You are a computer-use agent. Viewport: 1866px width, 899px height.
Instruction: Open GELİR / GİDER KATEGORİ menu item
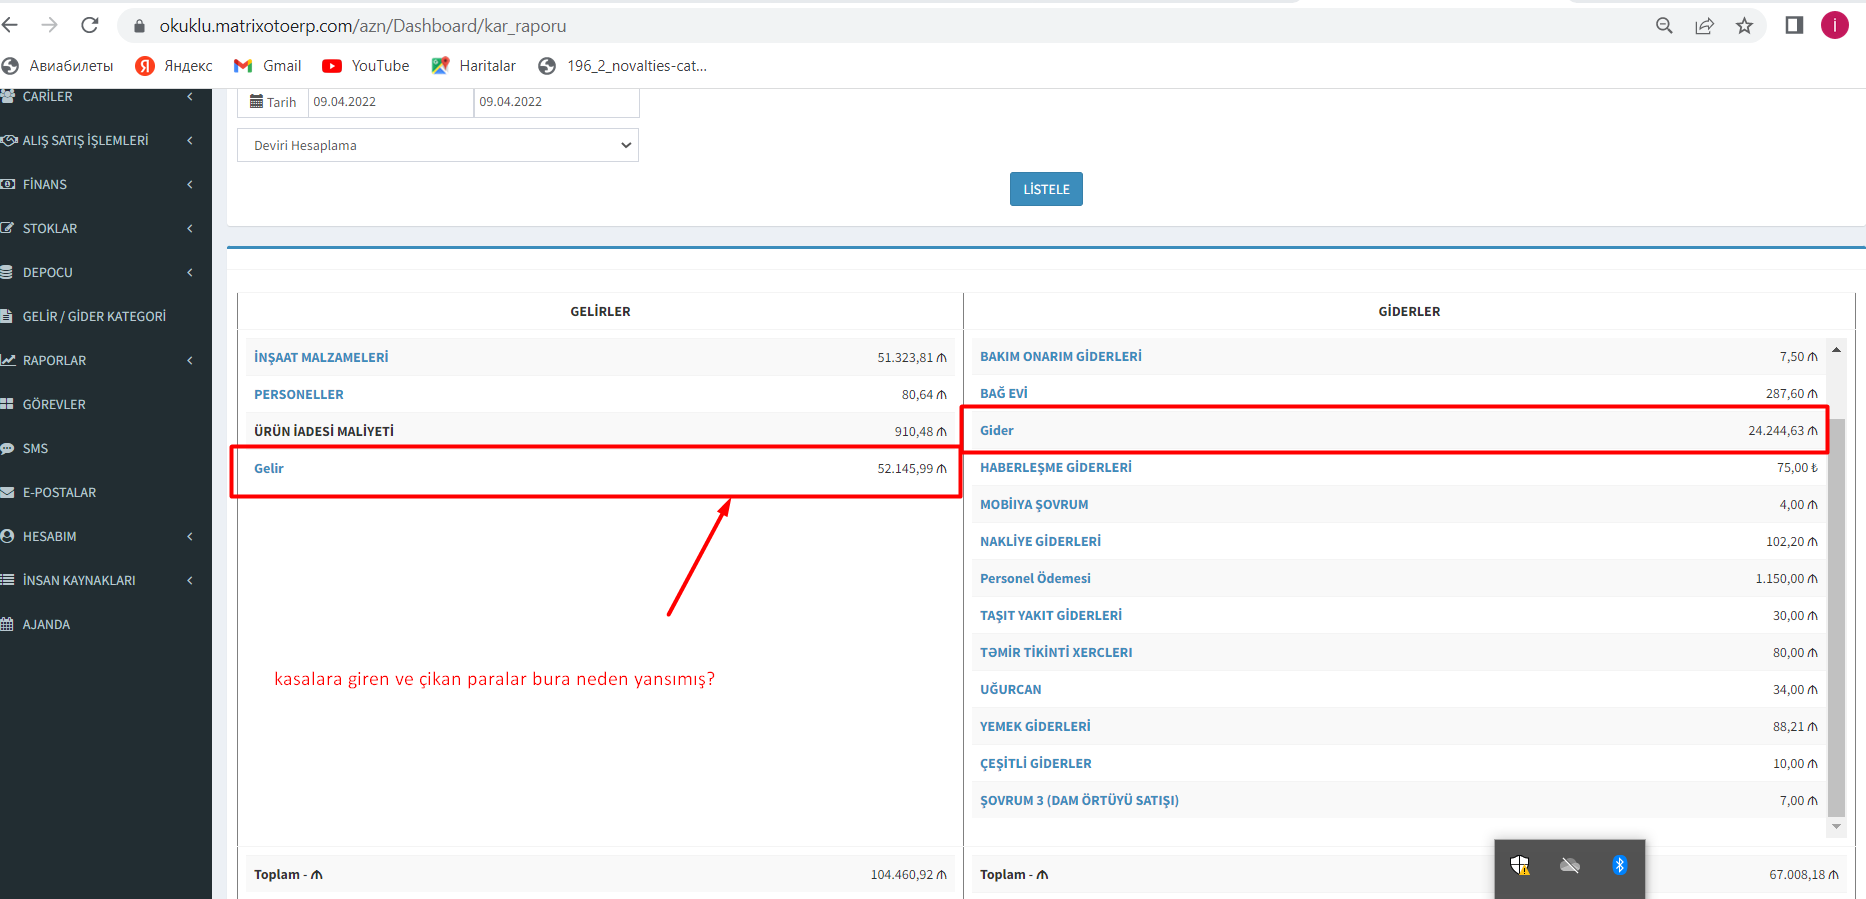[x=94, y=317]
